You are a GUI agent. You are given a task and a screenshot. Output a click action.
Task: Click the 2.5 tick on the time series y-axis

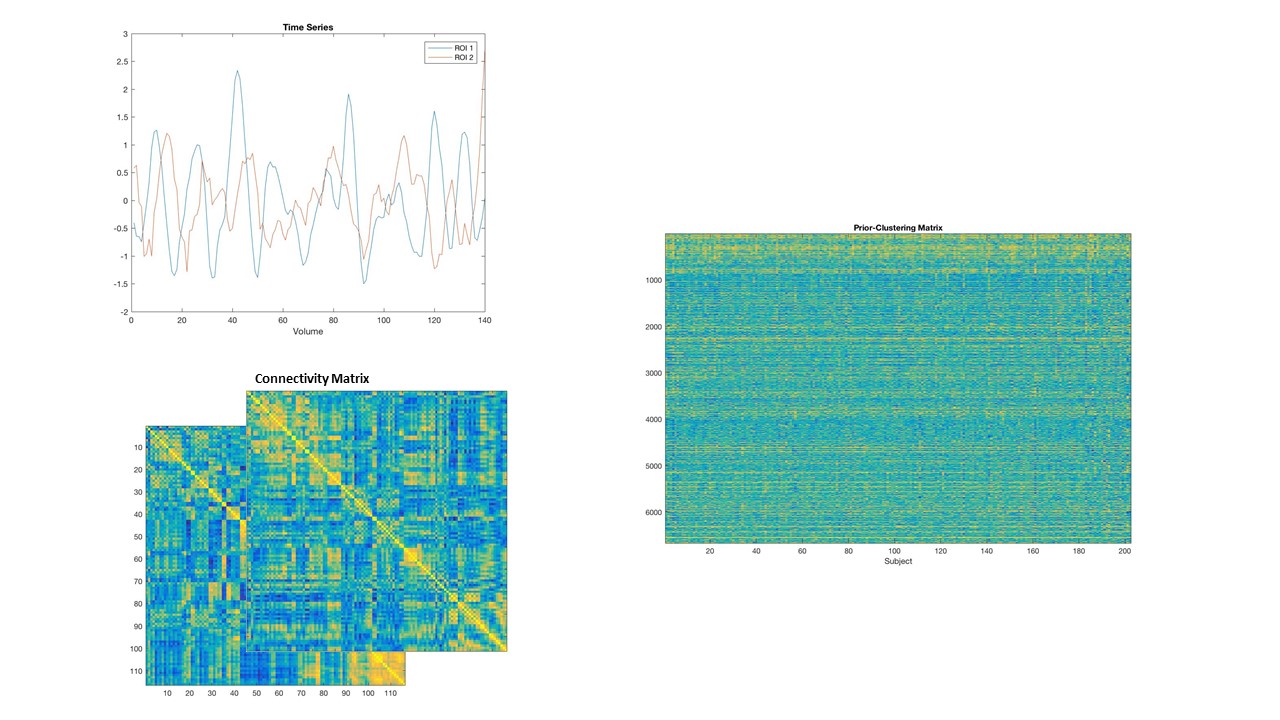tap(120, 62)
